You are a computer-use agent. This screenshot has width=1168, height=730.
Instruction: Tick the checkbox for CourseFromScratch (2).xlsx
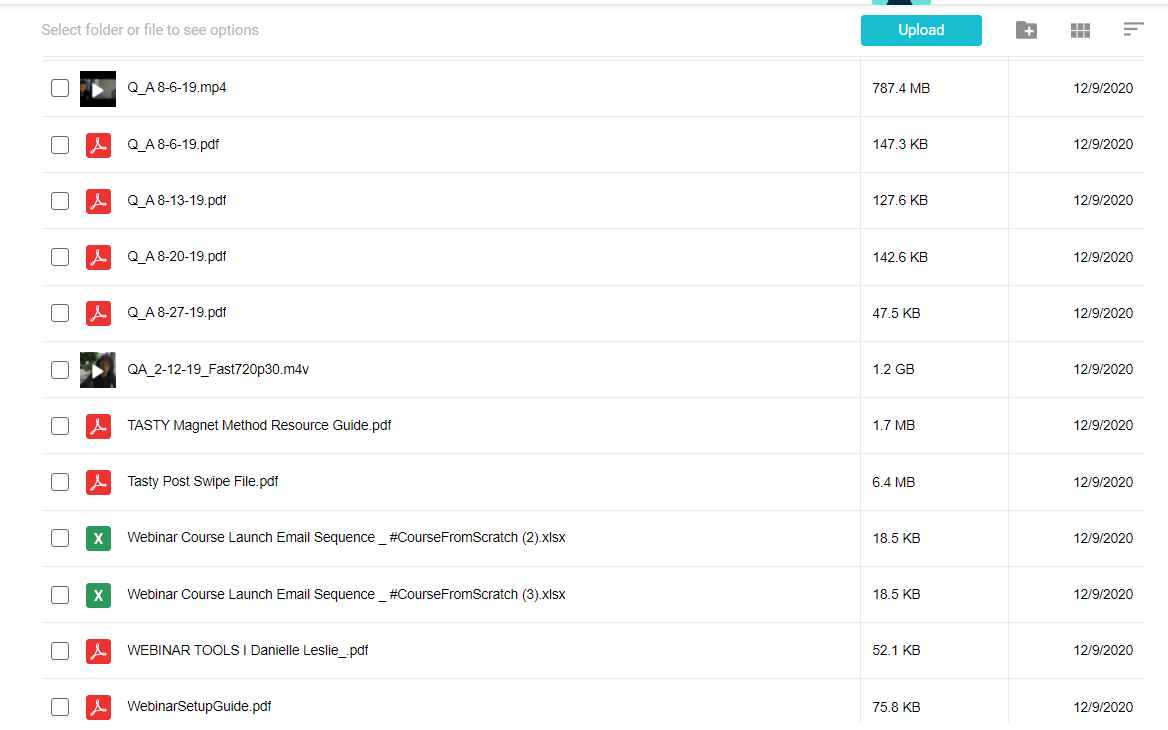click(60, 538)
